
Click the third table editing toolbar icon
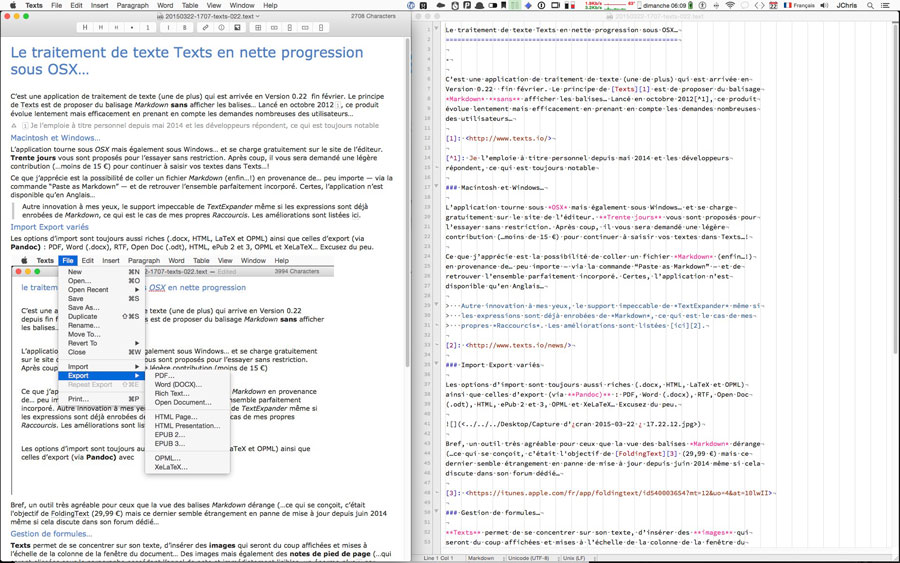click(x=305, y=27)
